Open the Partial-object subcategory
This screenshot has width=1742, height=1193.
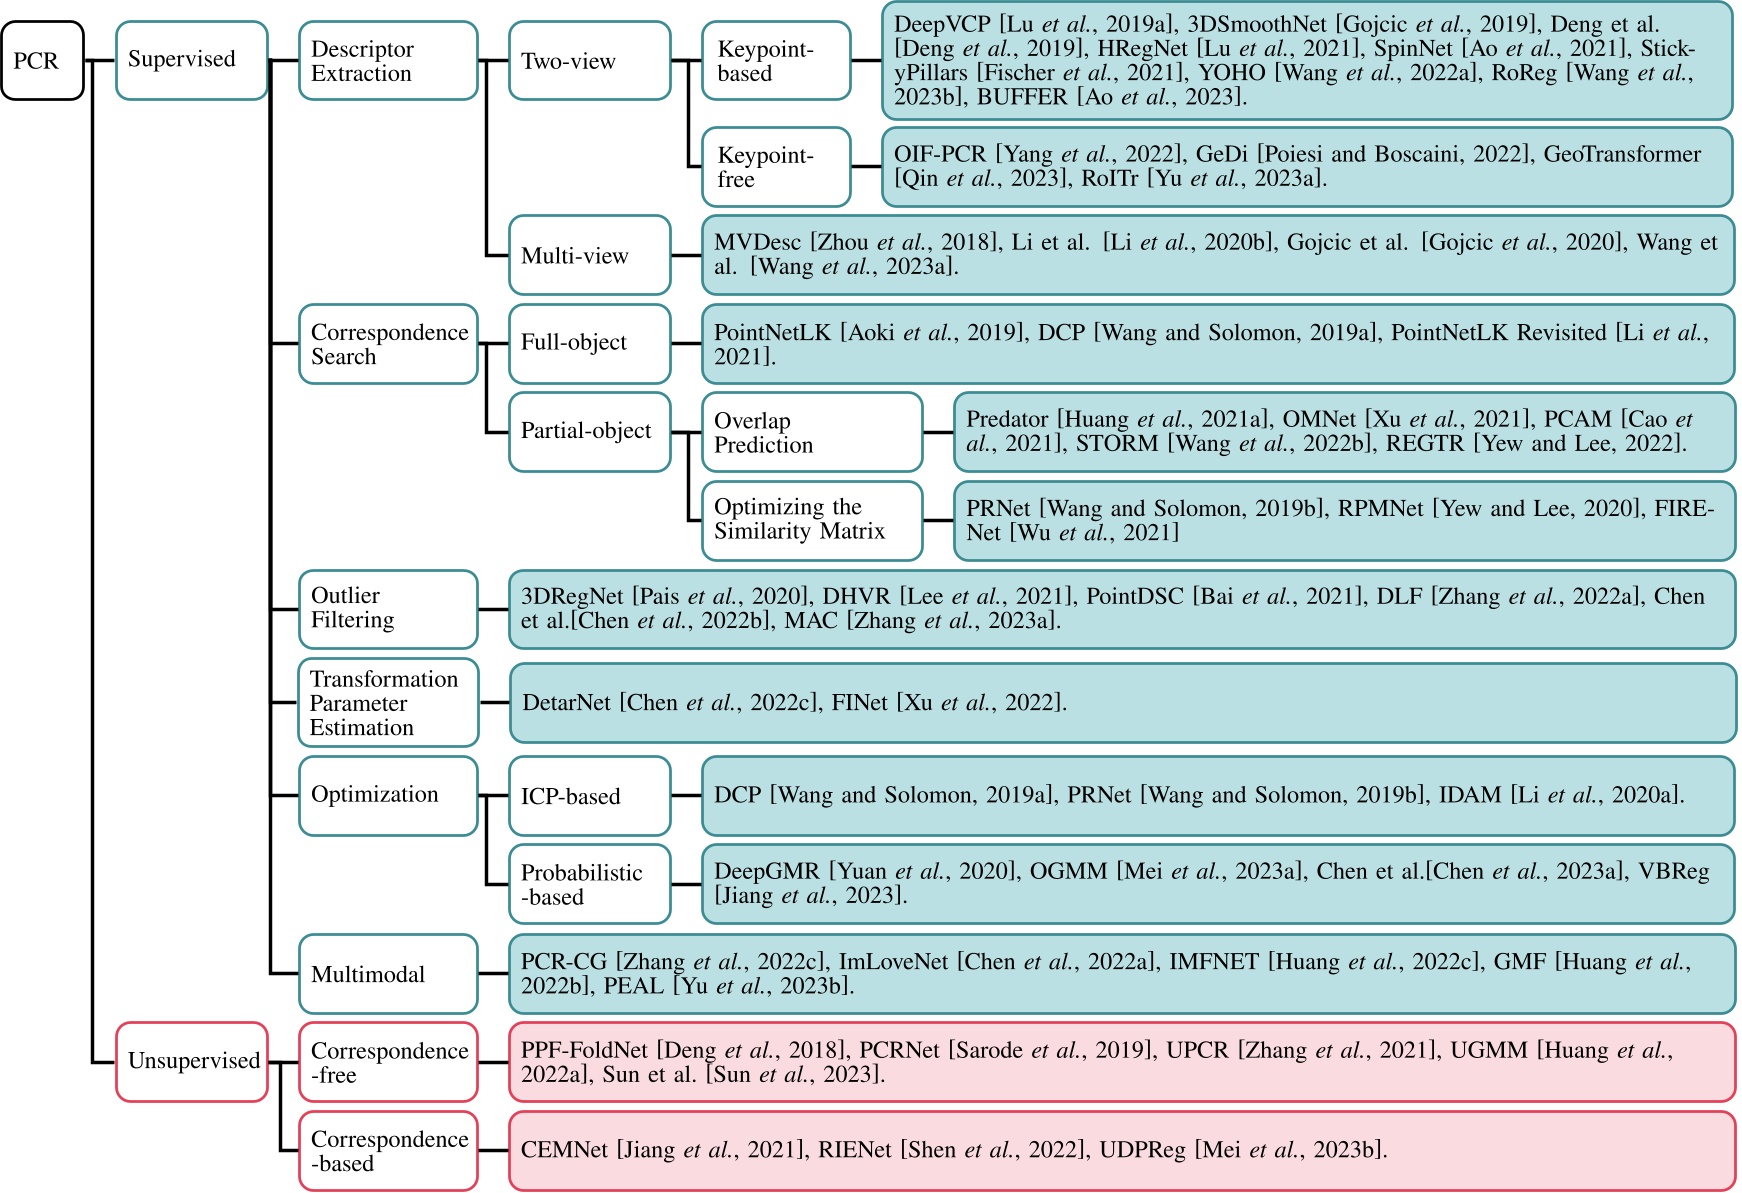coord(589,431)
